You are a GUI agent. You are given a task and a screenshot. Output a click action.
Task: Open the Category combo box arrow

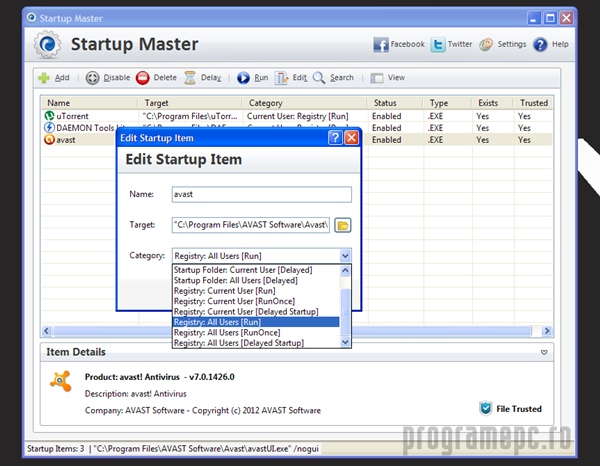click(345, 256)
